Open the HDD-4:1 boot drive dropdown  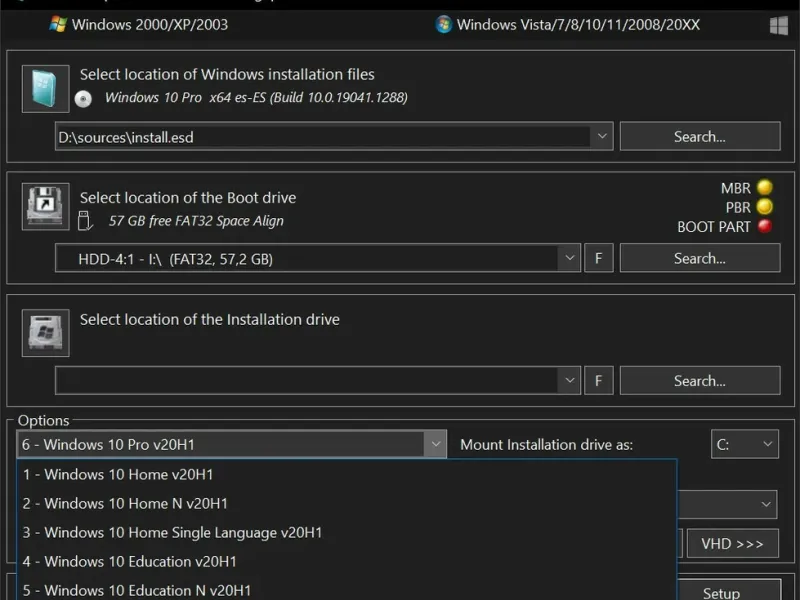570,258
